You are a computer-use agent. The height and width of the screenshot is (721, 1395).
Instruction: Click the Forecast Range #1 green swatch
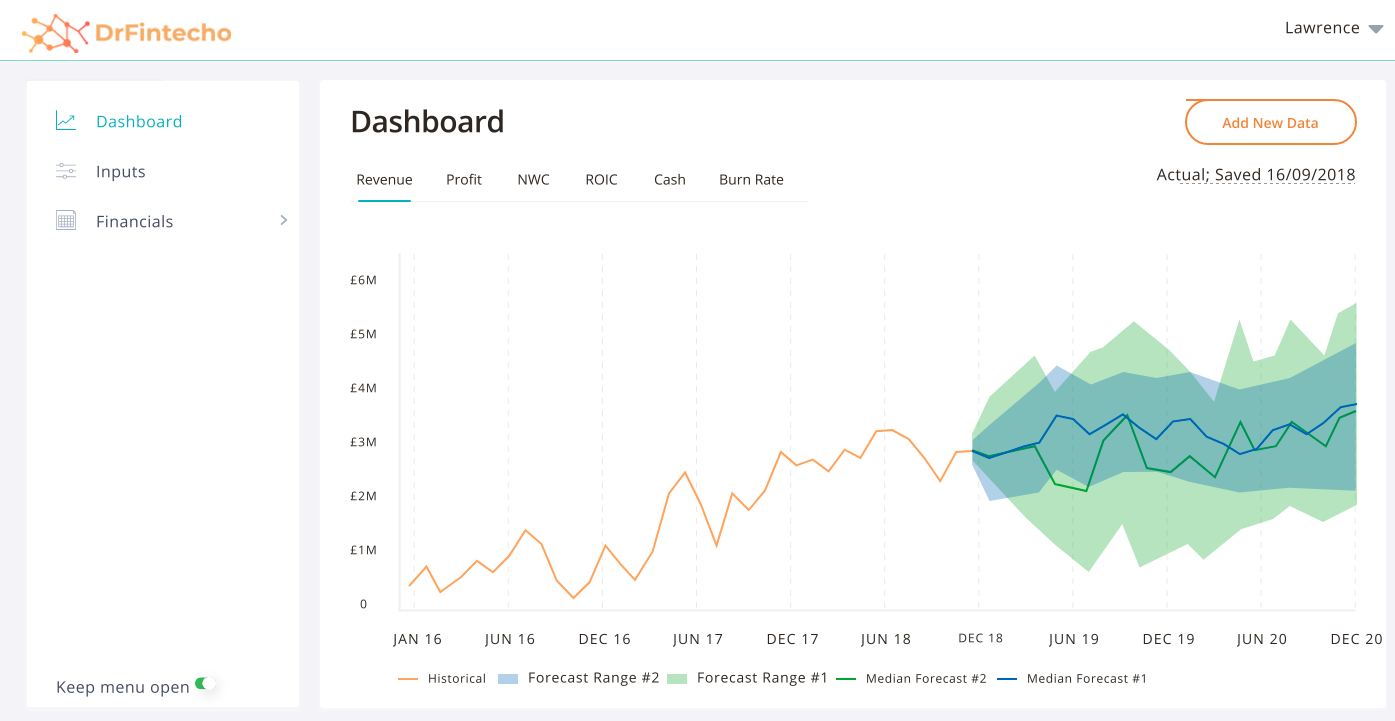[675, 677]
